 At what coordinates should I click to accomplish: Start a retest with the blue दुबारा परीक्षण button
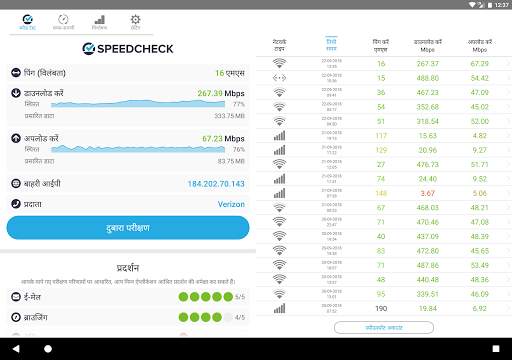point(128,228)
